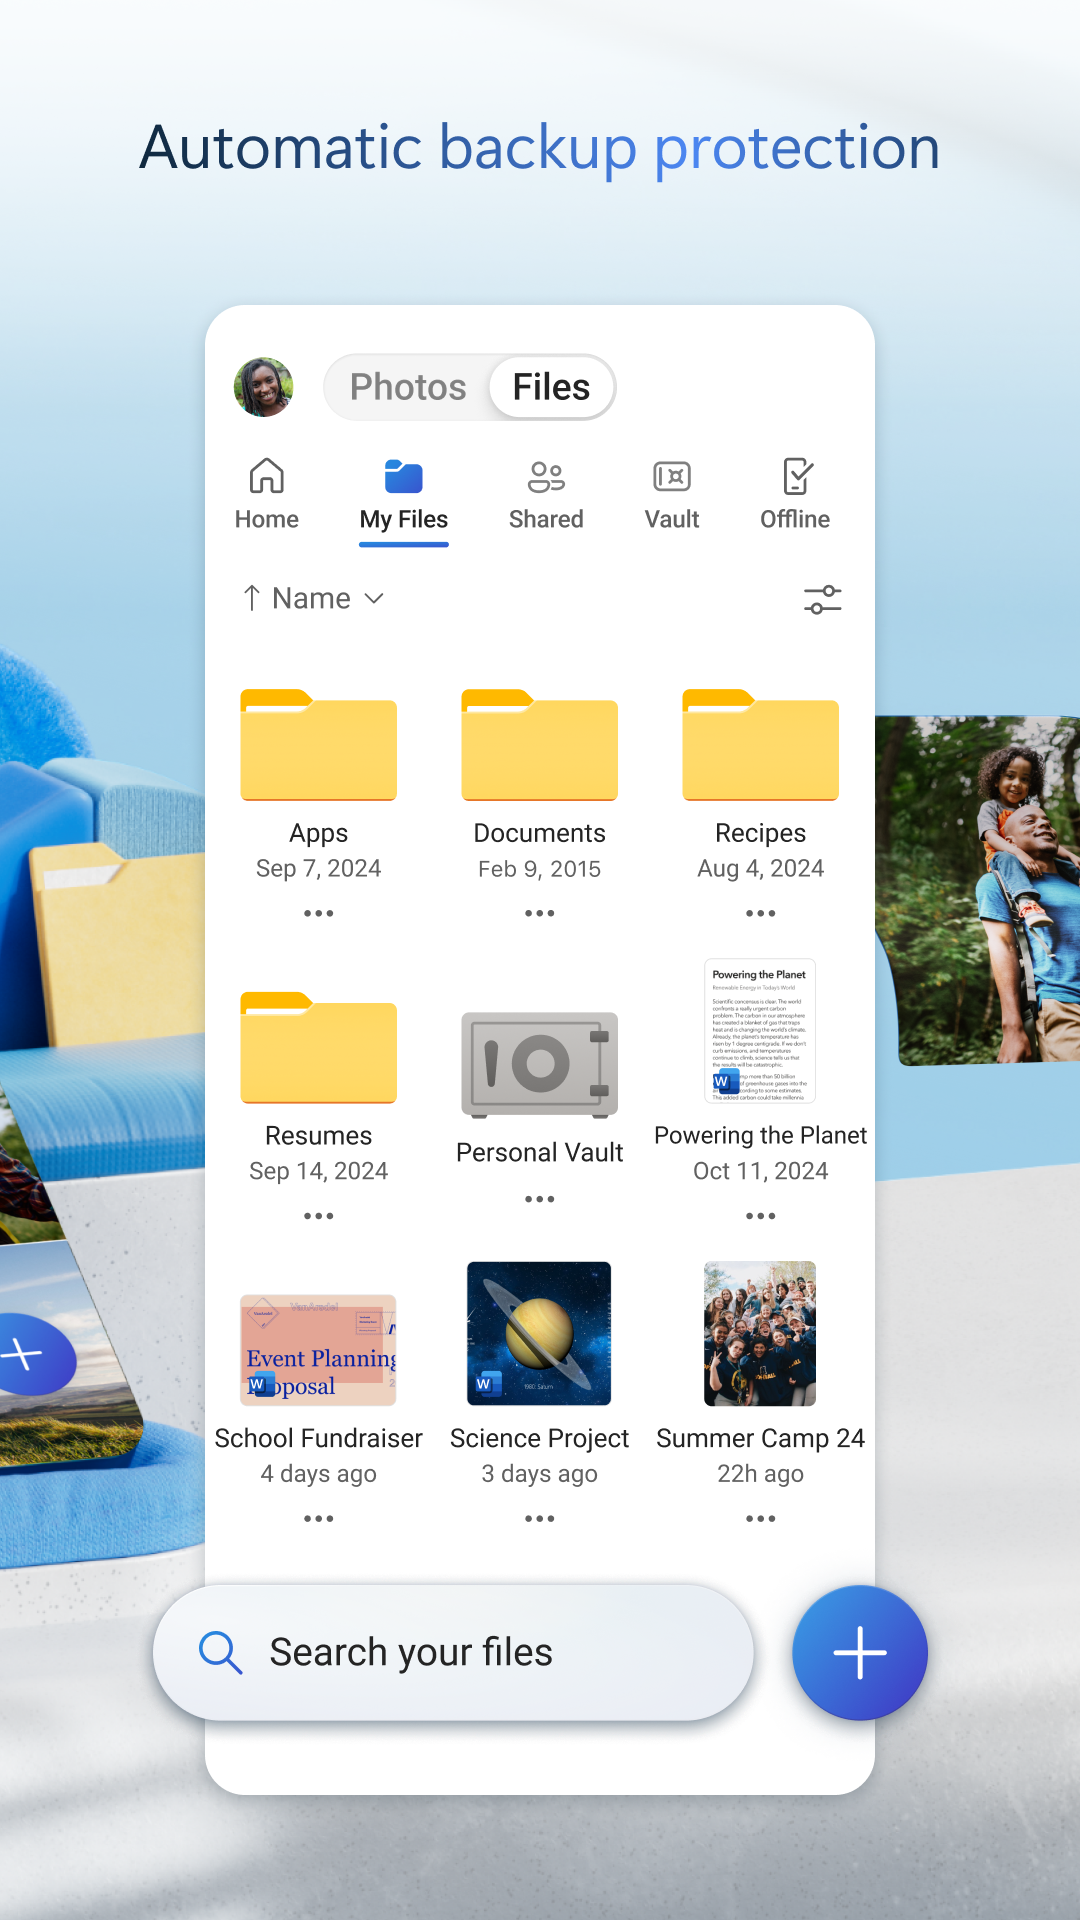Open the Personal Vault safe

tap(539, 1065)
